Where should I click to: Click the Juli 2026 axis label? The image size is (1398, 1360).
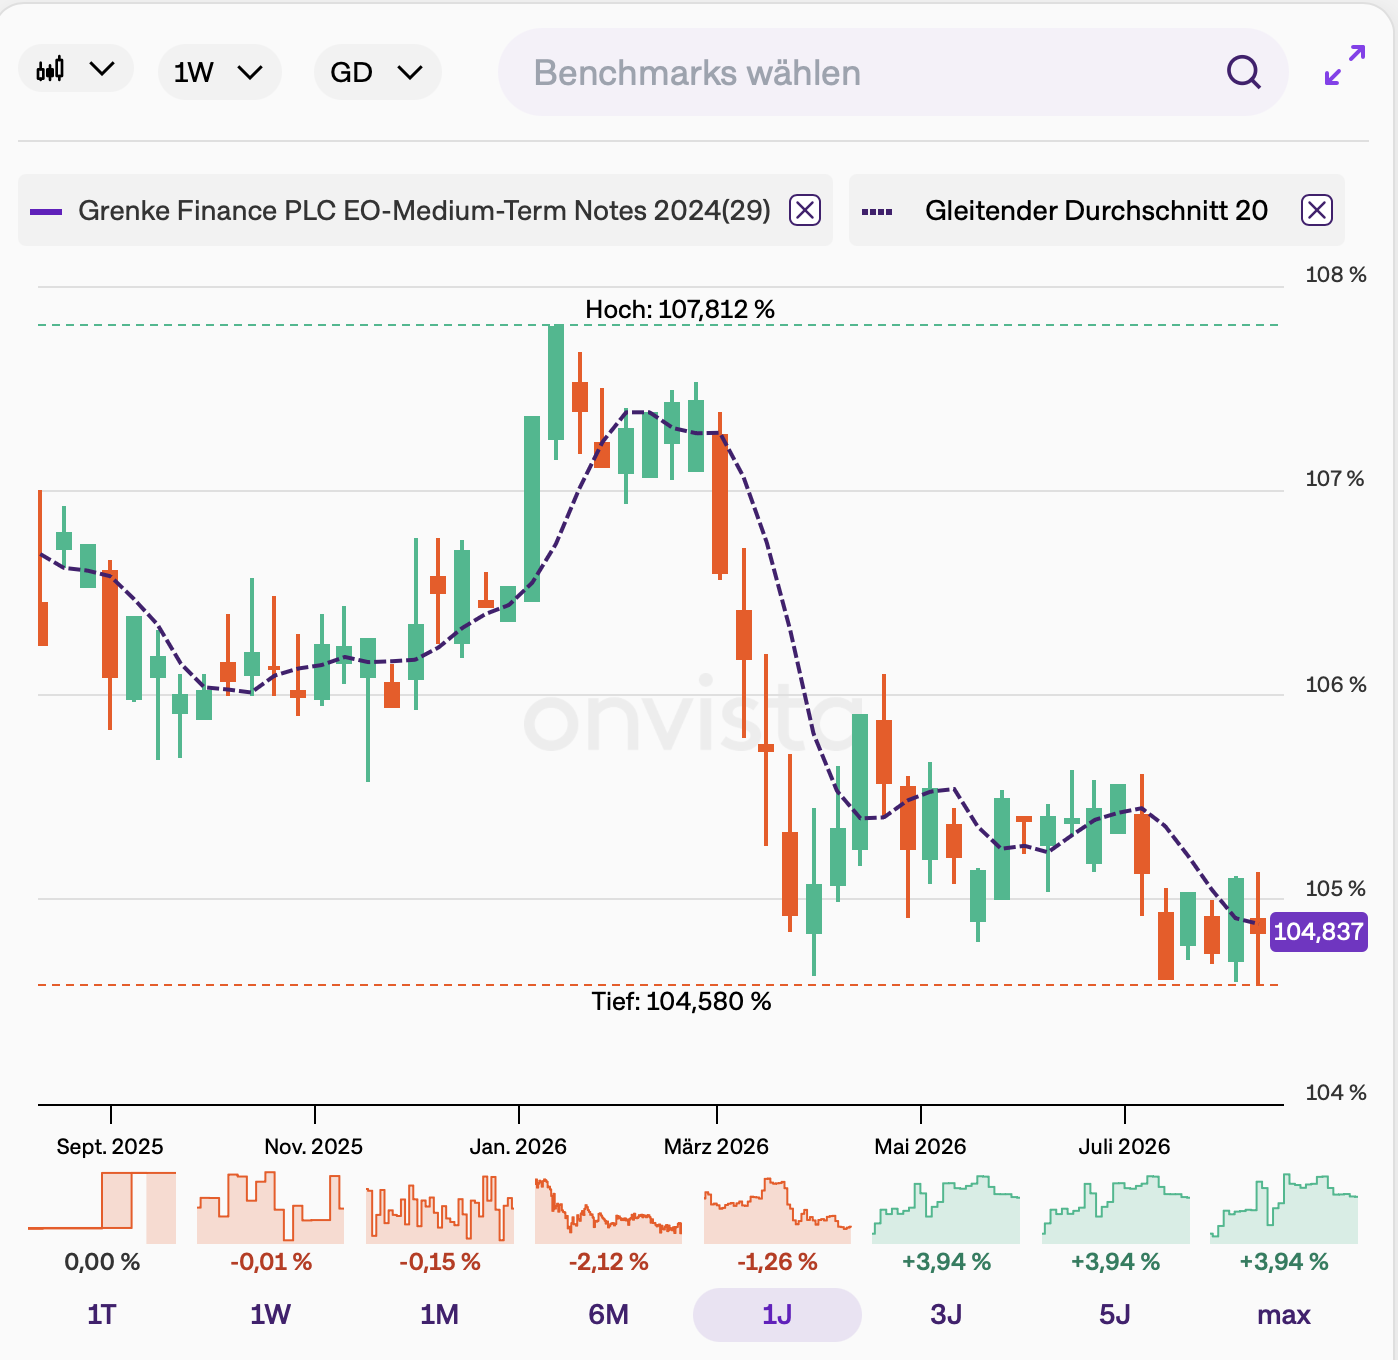tap(1124, 1146)
